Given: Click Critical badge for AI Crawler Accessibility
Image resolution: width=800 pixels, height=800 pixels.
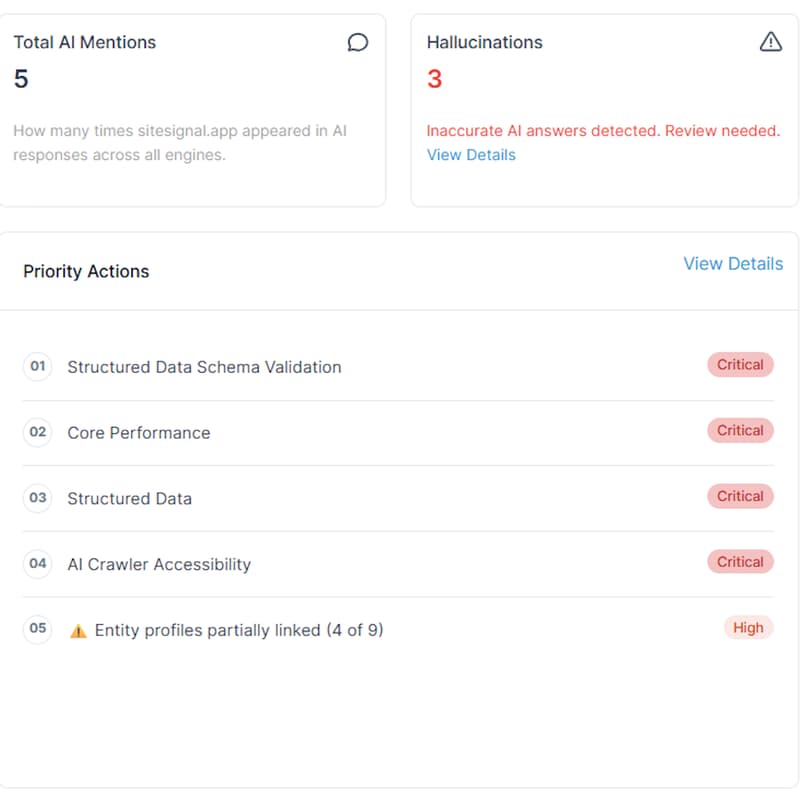Looking at the screenshot, I should 740,562.
